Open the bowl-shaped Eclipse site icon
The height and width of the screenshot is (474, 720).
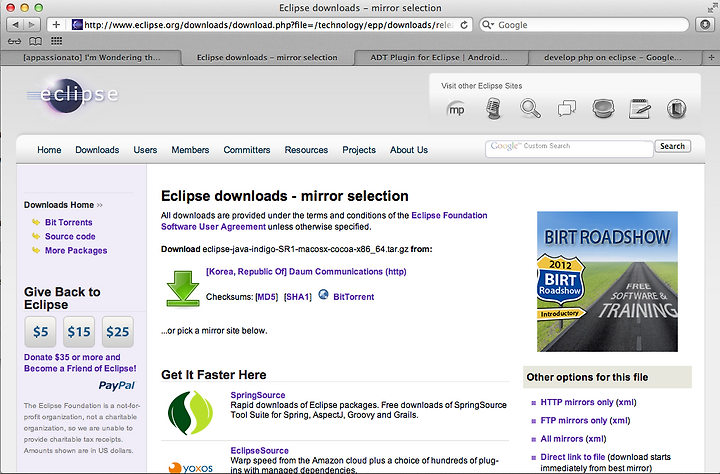pyautogui.click(x=603, y=109)
